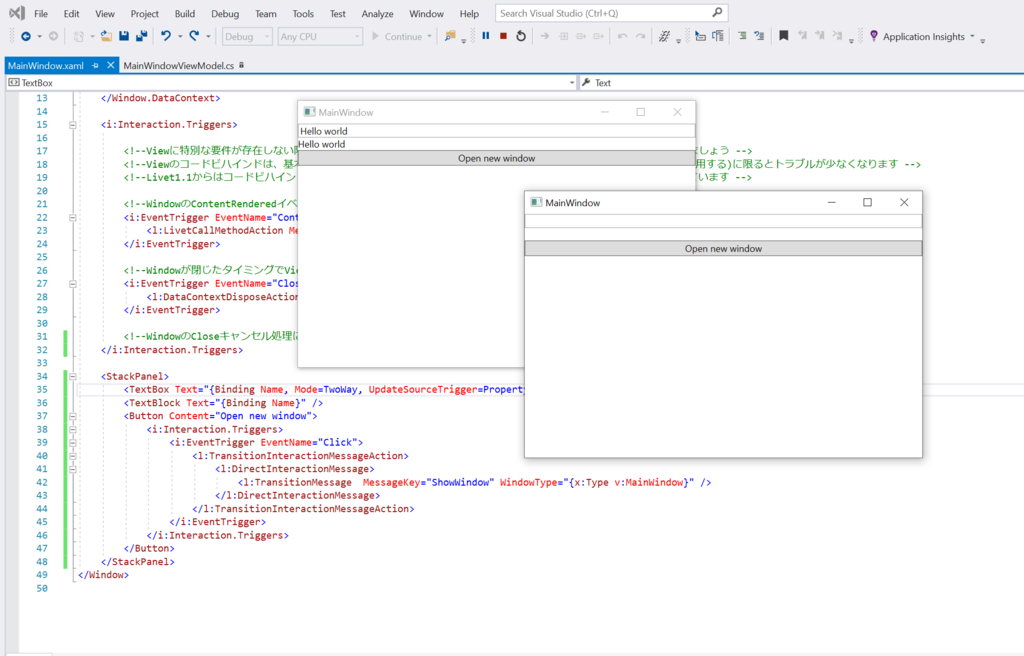Viewport: 1024px width, 656px height.
Task: Expand the Application Insights dropdown arrow
Action: tap(972, 37)
